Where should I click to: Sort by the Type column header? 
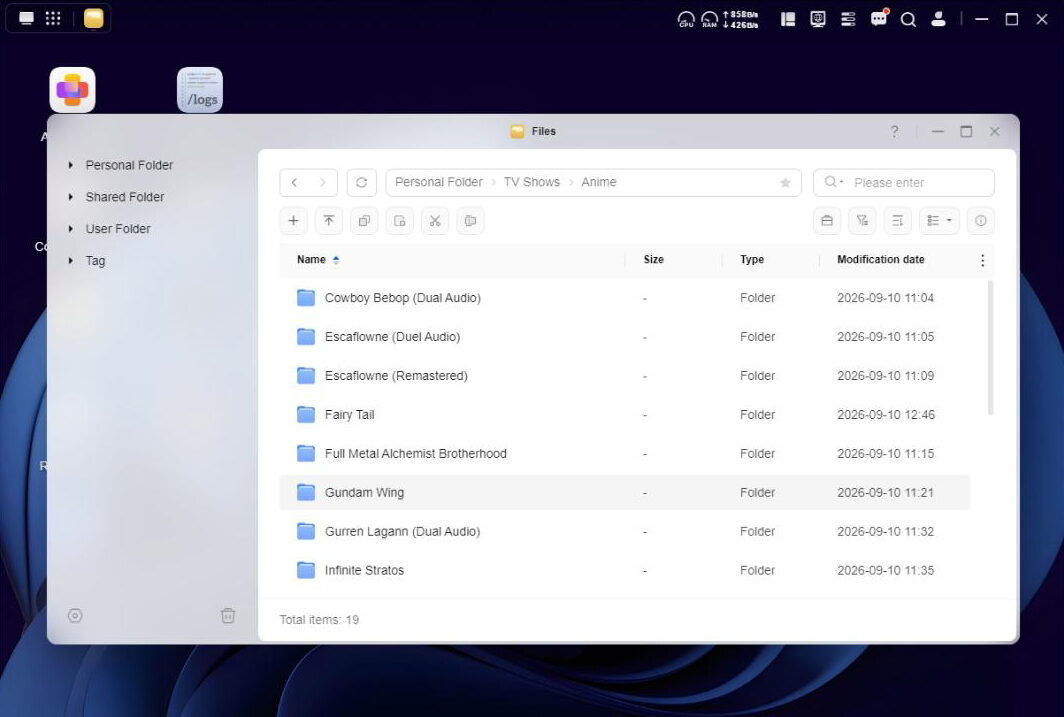click(752, 259)
